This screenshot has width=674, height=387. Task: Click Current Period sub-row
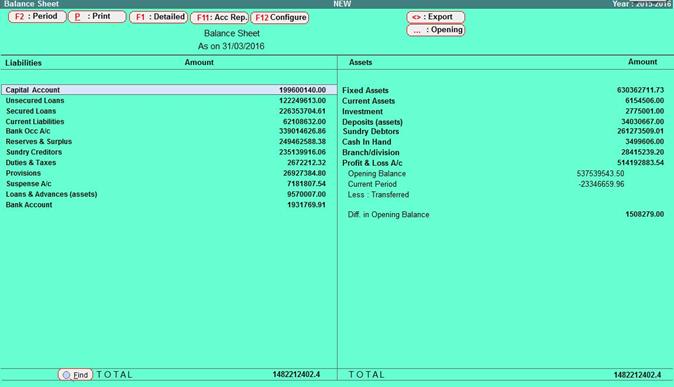point(372,184)
